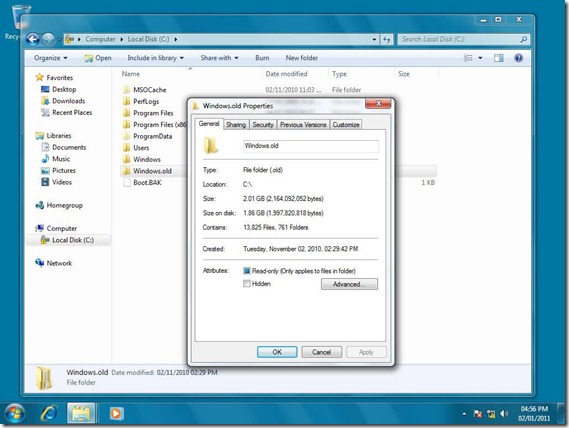Switch to the Security tab
This screenshot has height=428, width=569.
pyautogui.click(x=263, y=125)
